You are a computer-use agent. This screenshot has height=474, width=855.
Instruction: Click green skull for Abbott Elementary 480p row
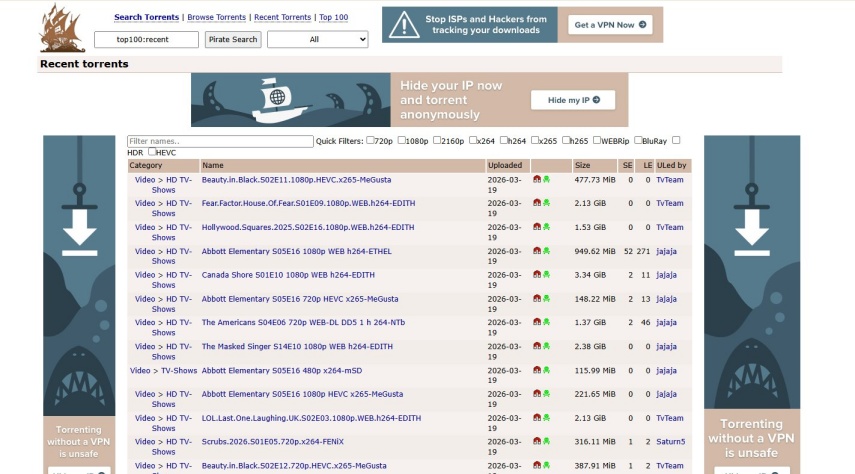pyautogui.click(x=546, y=370)
